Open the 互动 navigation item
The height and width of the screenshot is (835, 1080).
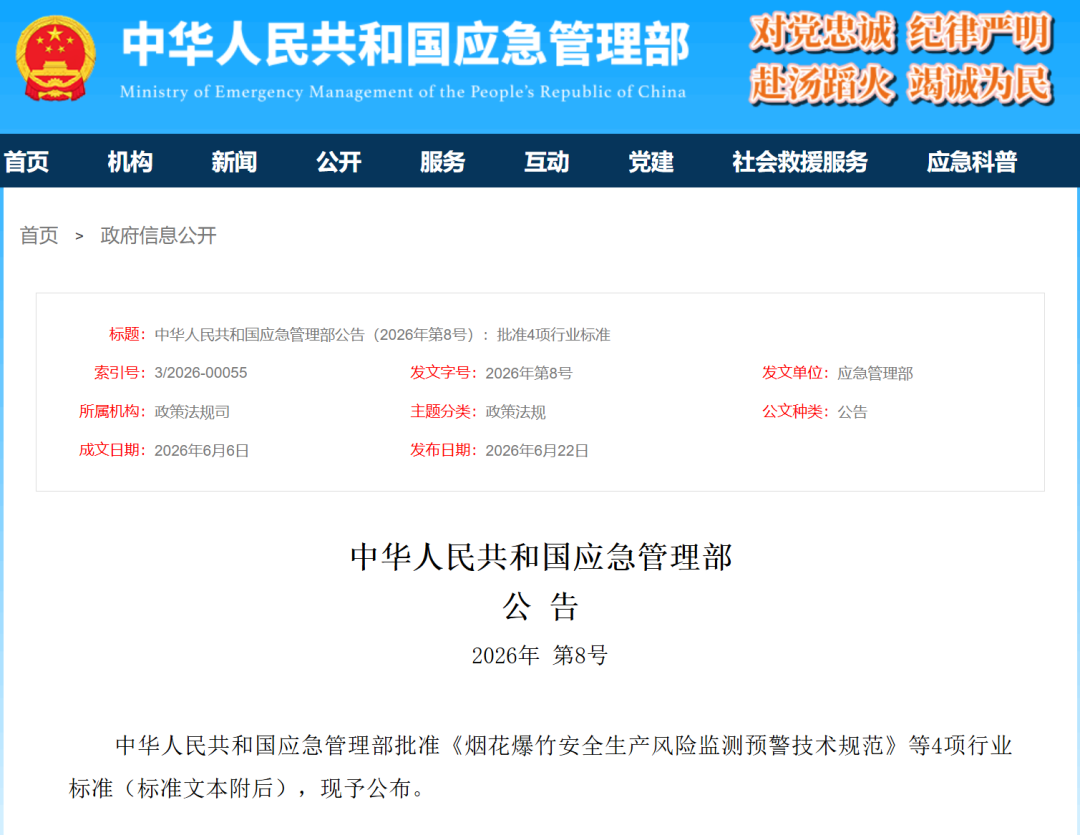pyautogui.click(x=547, y=162)
